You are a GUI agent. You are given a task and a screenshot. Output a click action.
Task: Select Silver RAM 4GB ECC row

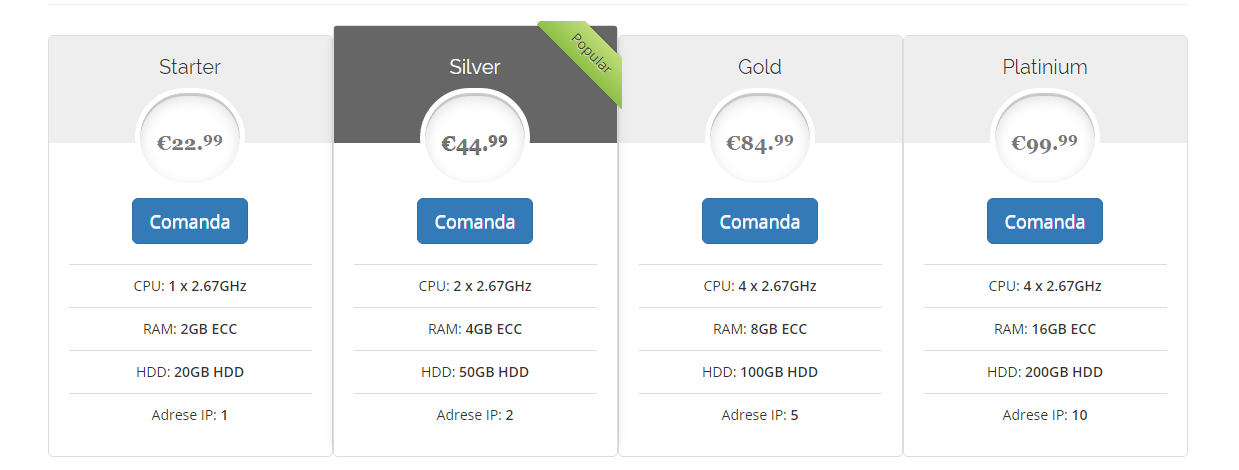click(475, 329)
